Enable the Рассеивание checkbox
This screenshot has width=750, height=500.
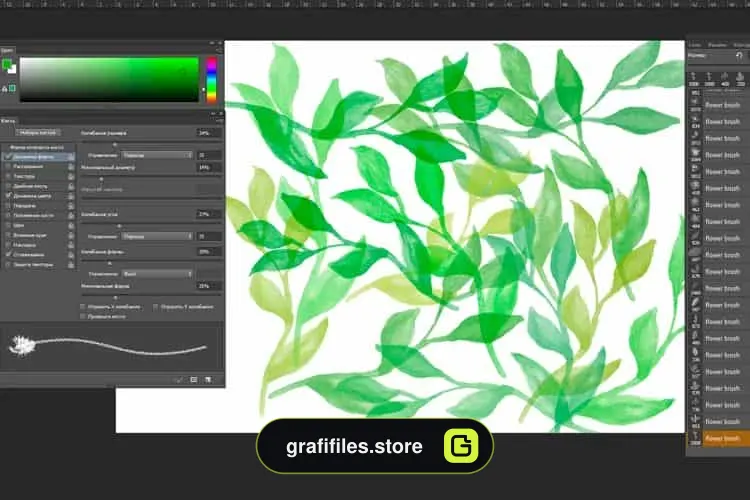[8, 167]
